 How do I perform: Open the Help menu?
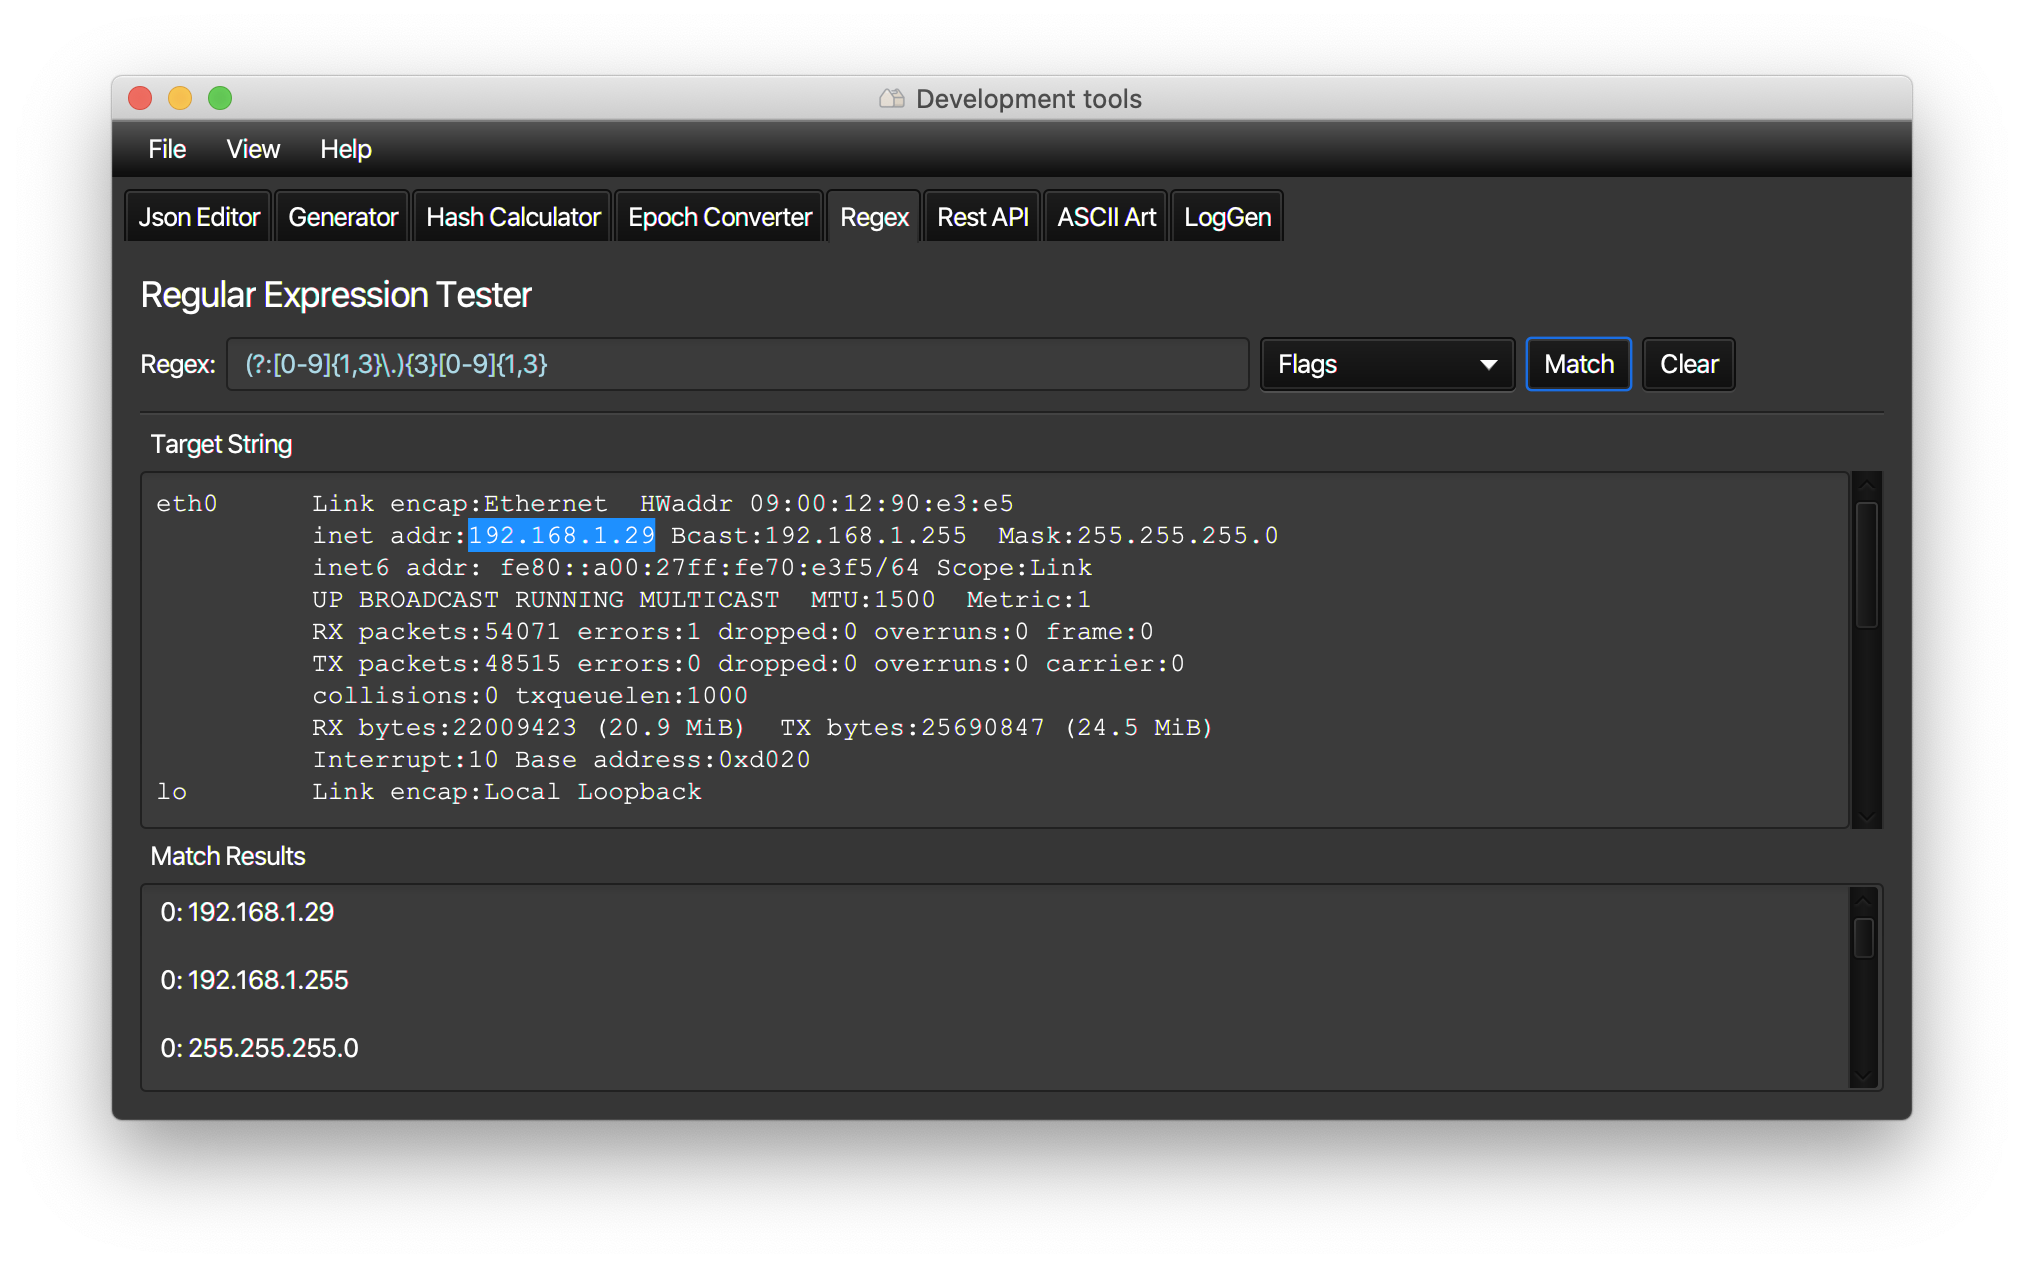345,149
